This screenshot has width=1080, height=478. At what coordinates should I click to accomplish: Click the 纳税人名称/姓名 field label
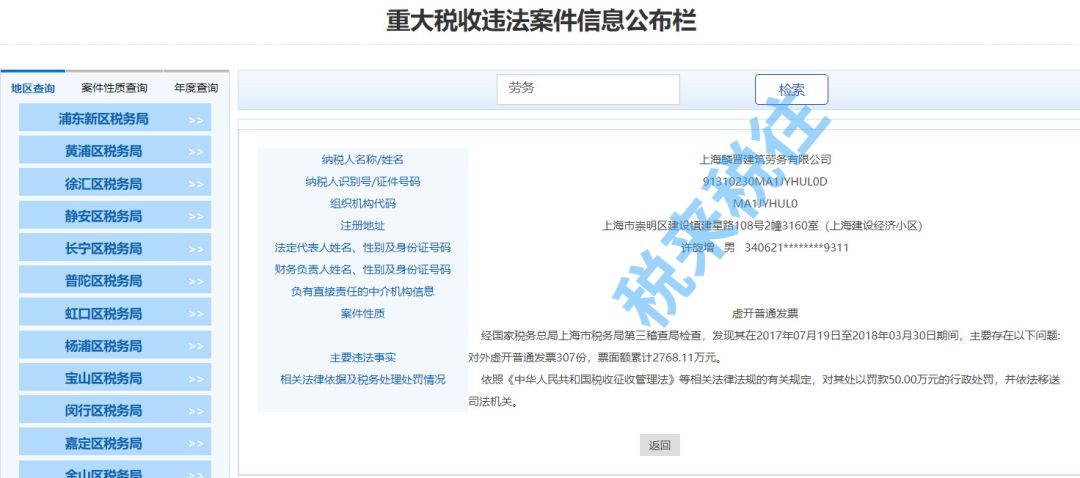click(362, 160)
